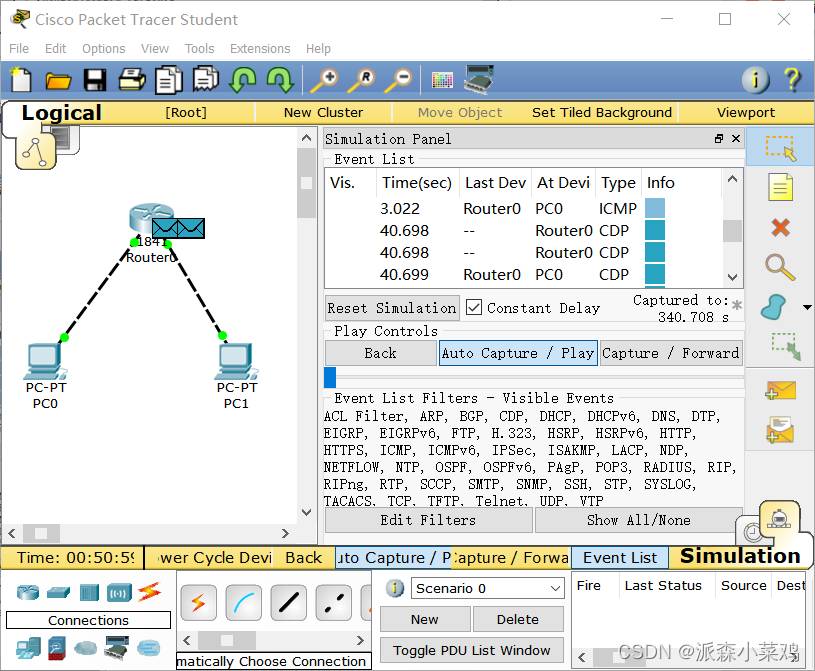
Task: Expand the shape tool dropdown arrow
Action: [x=807, y=307]
